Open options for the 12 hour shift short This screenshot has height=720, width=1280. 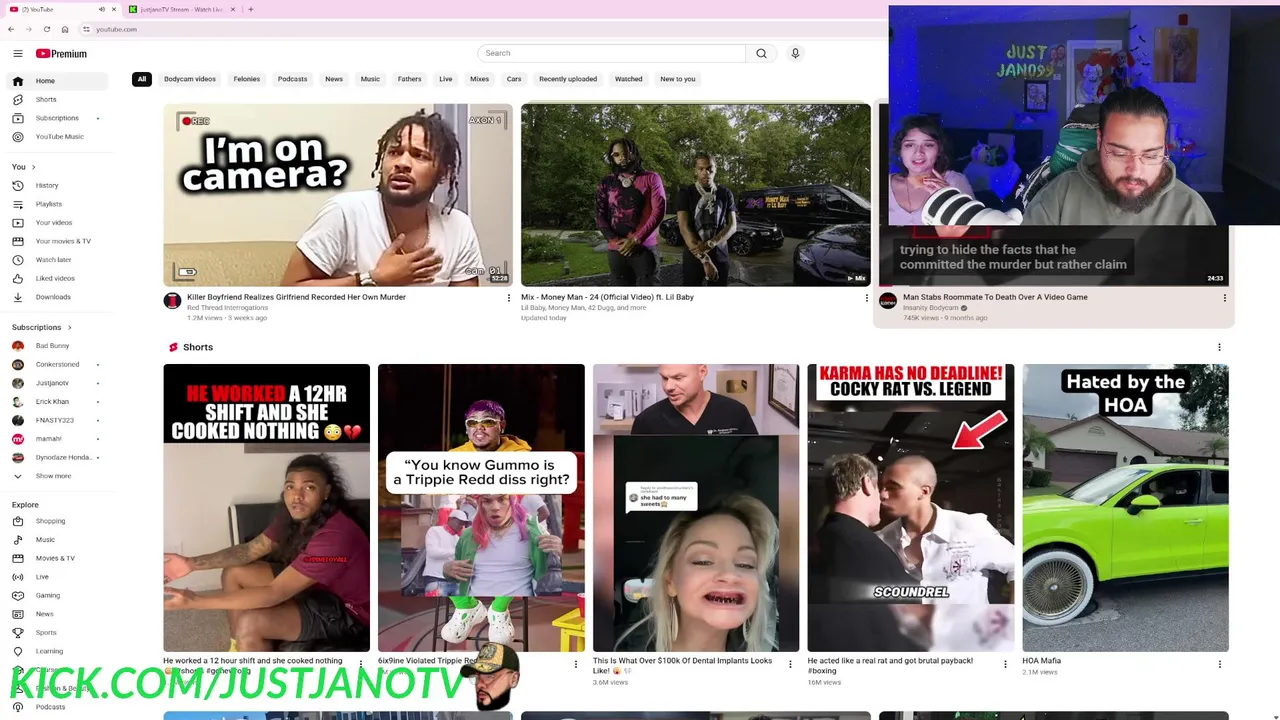click(361, 664)
